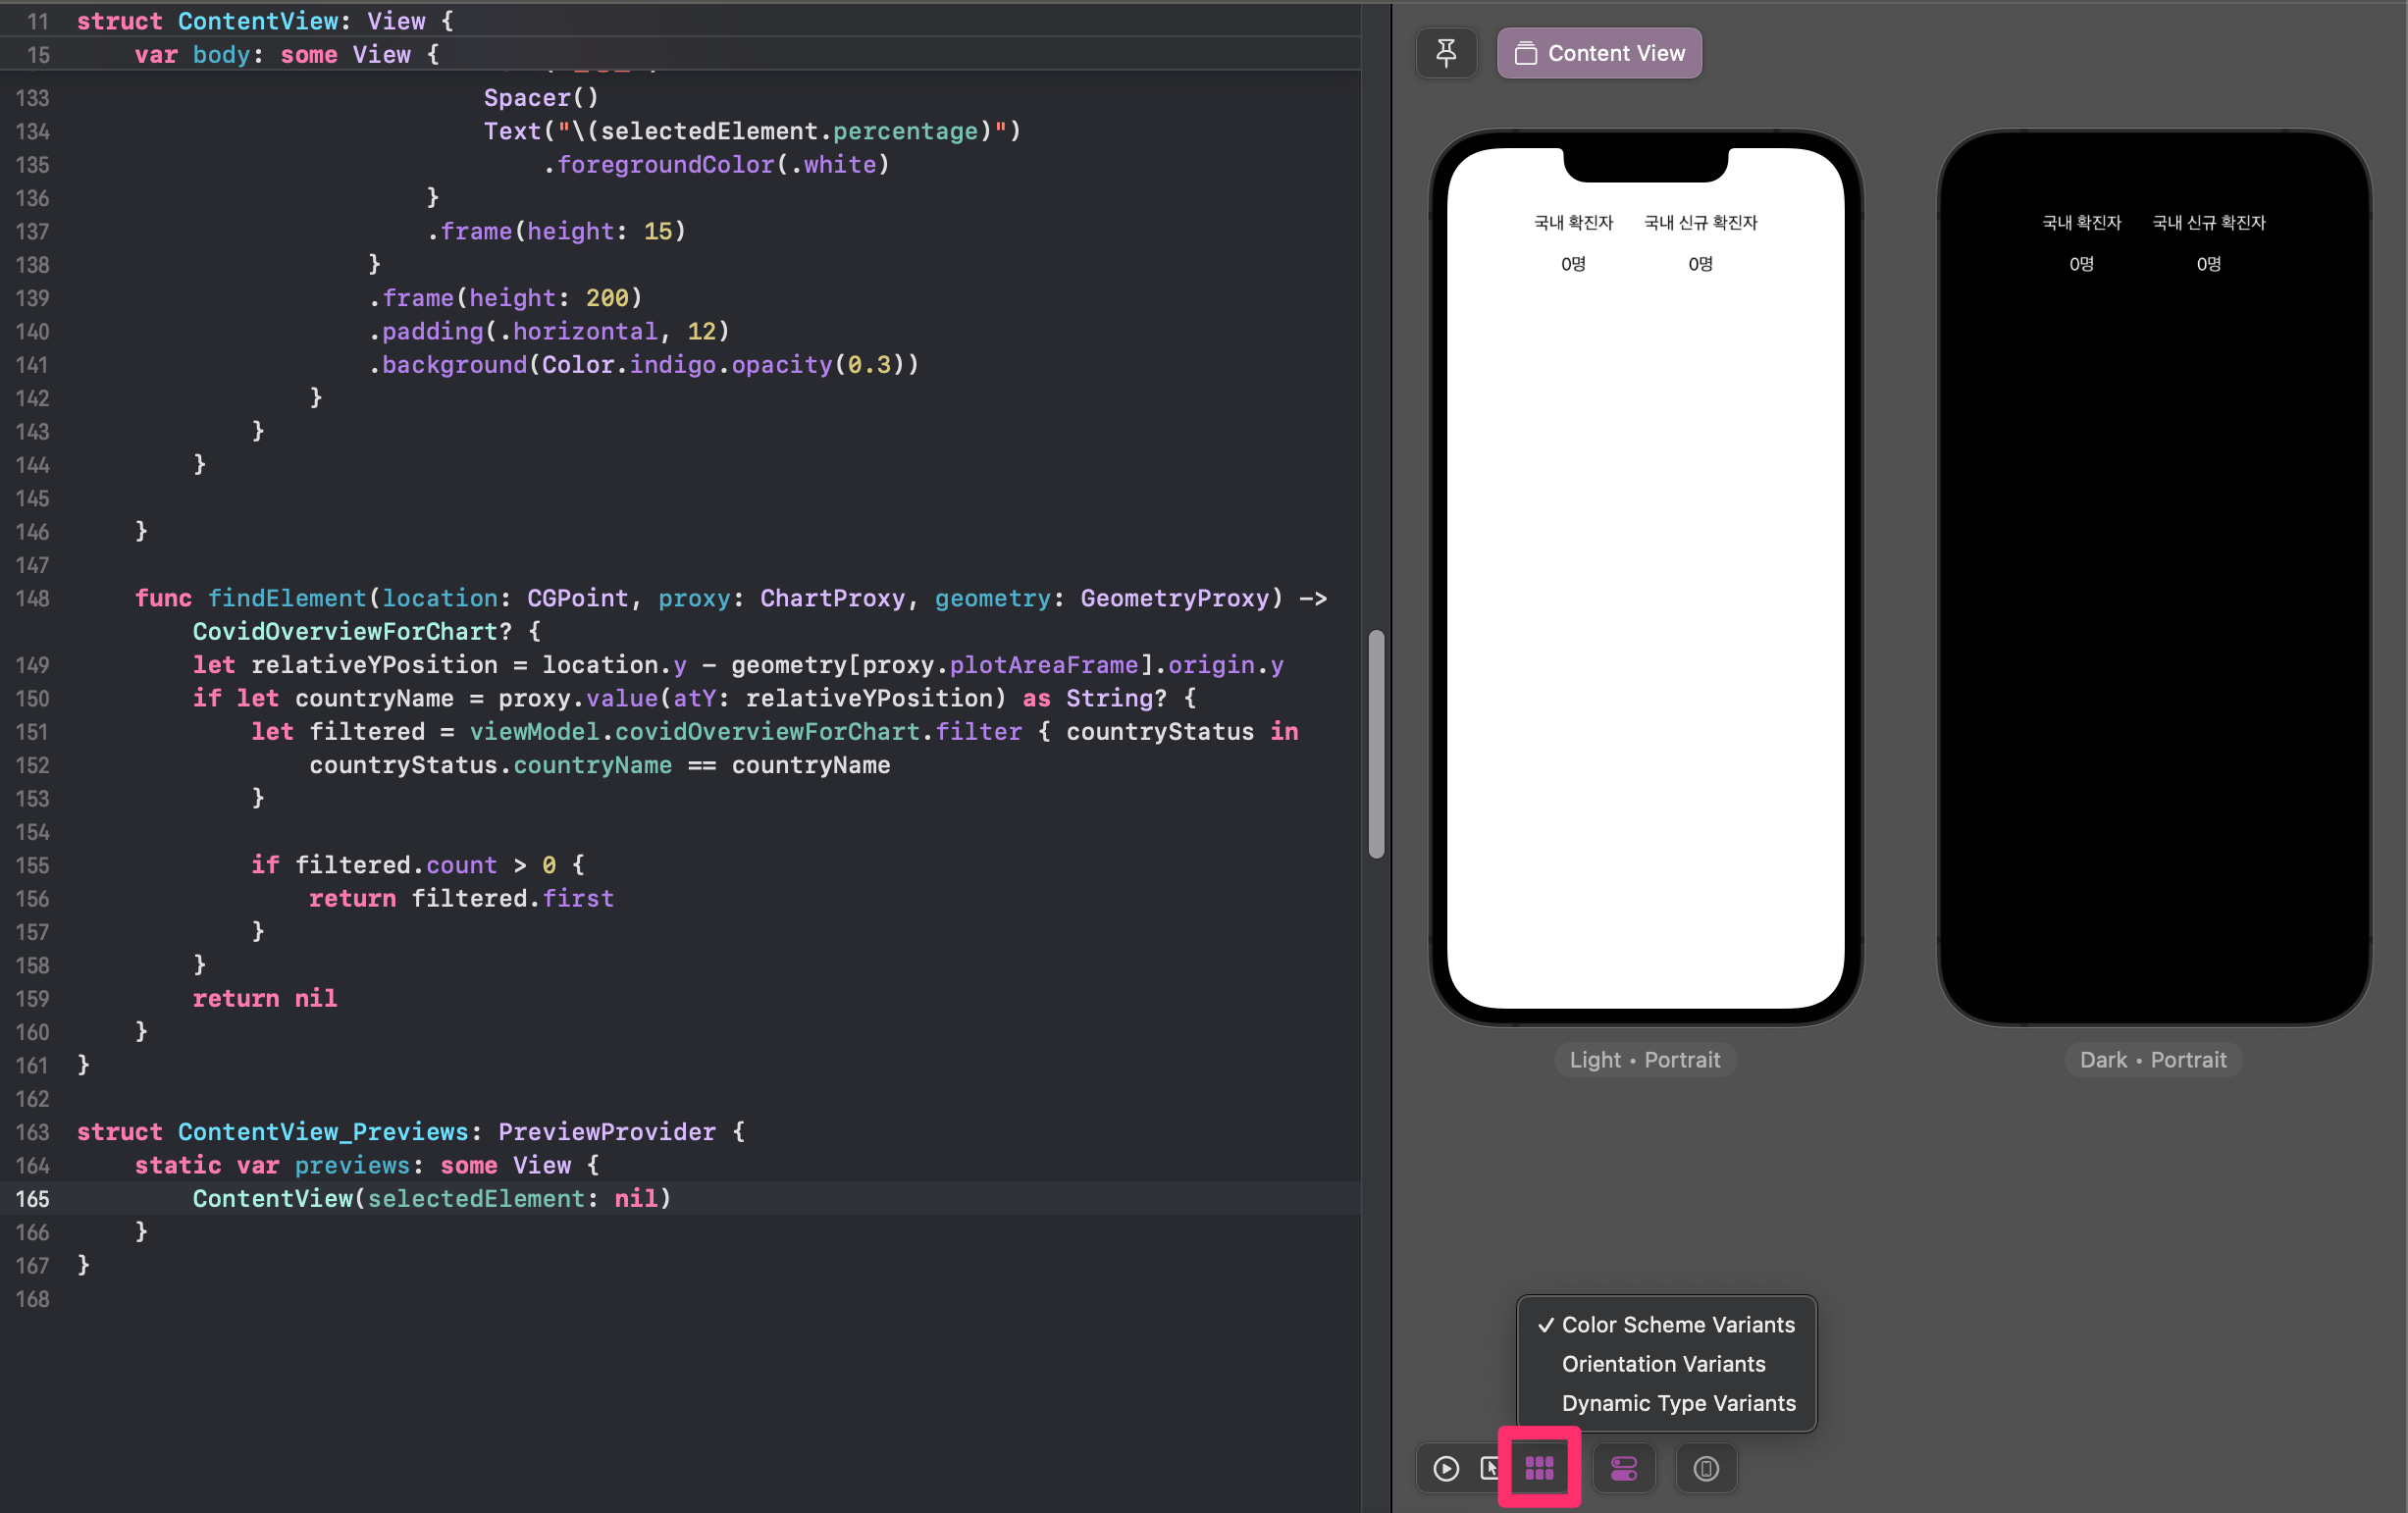
Task: Click 'static var previews' on line 164
Action: (272, 1165)
